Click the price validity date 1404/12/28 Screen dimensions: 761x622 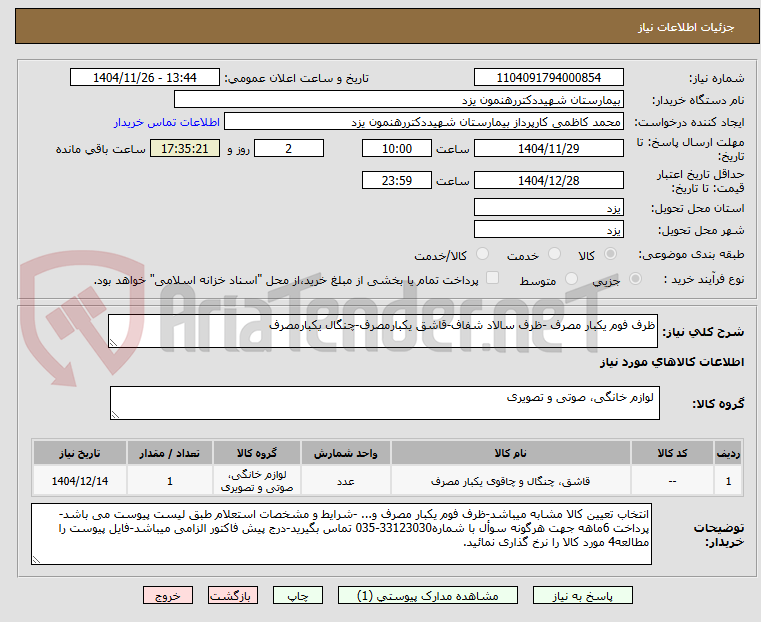pos(548,180)
